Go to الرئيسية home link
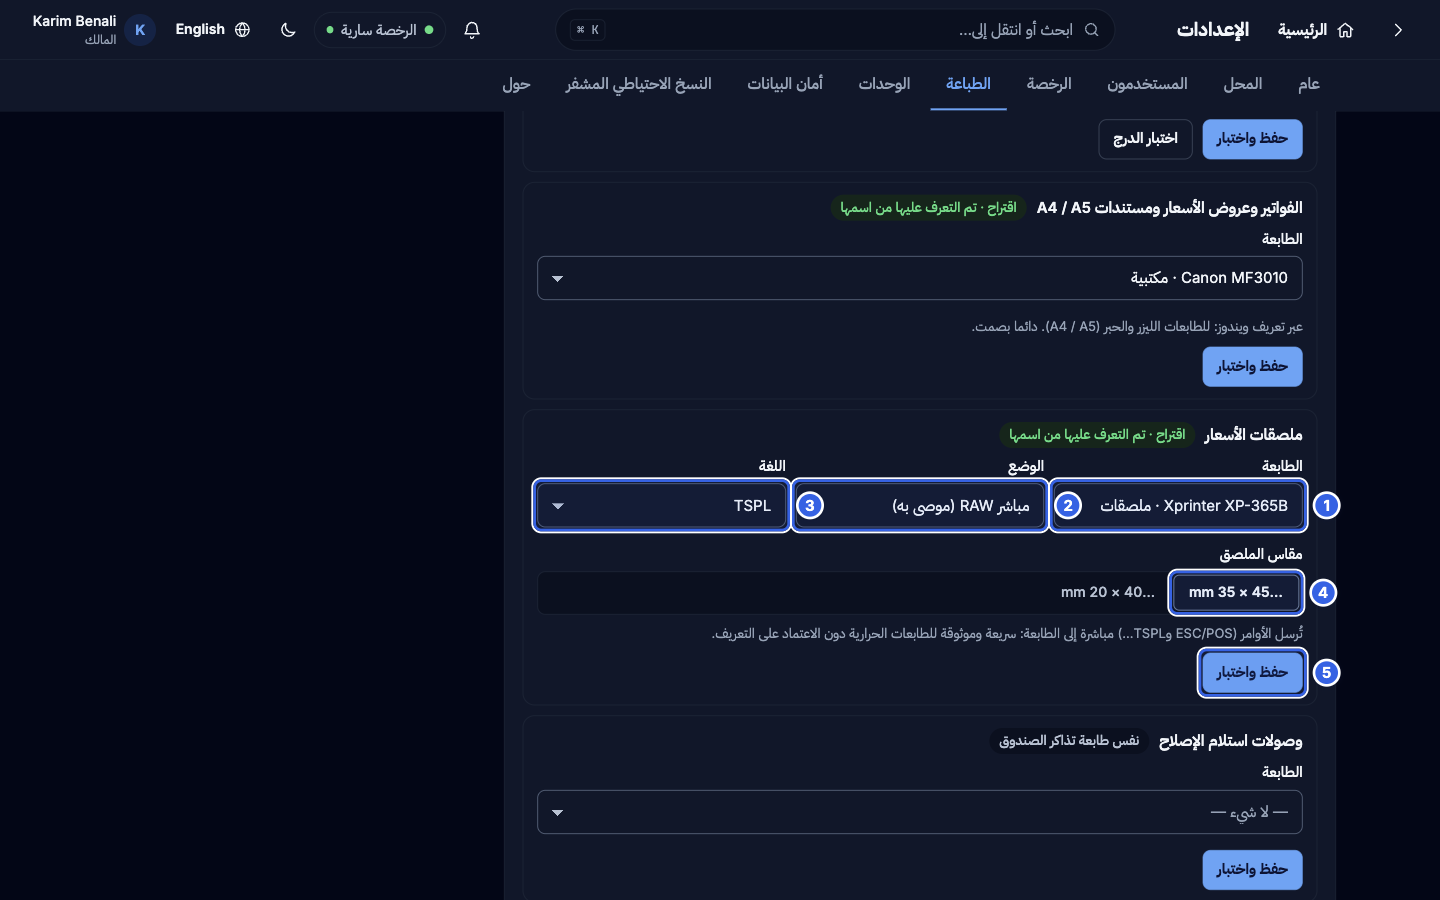 tap(1315, 30)
